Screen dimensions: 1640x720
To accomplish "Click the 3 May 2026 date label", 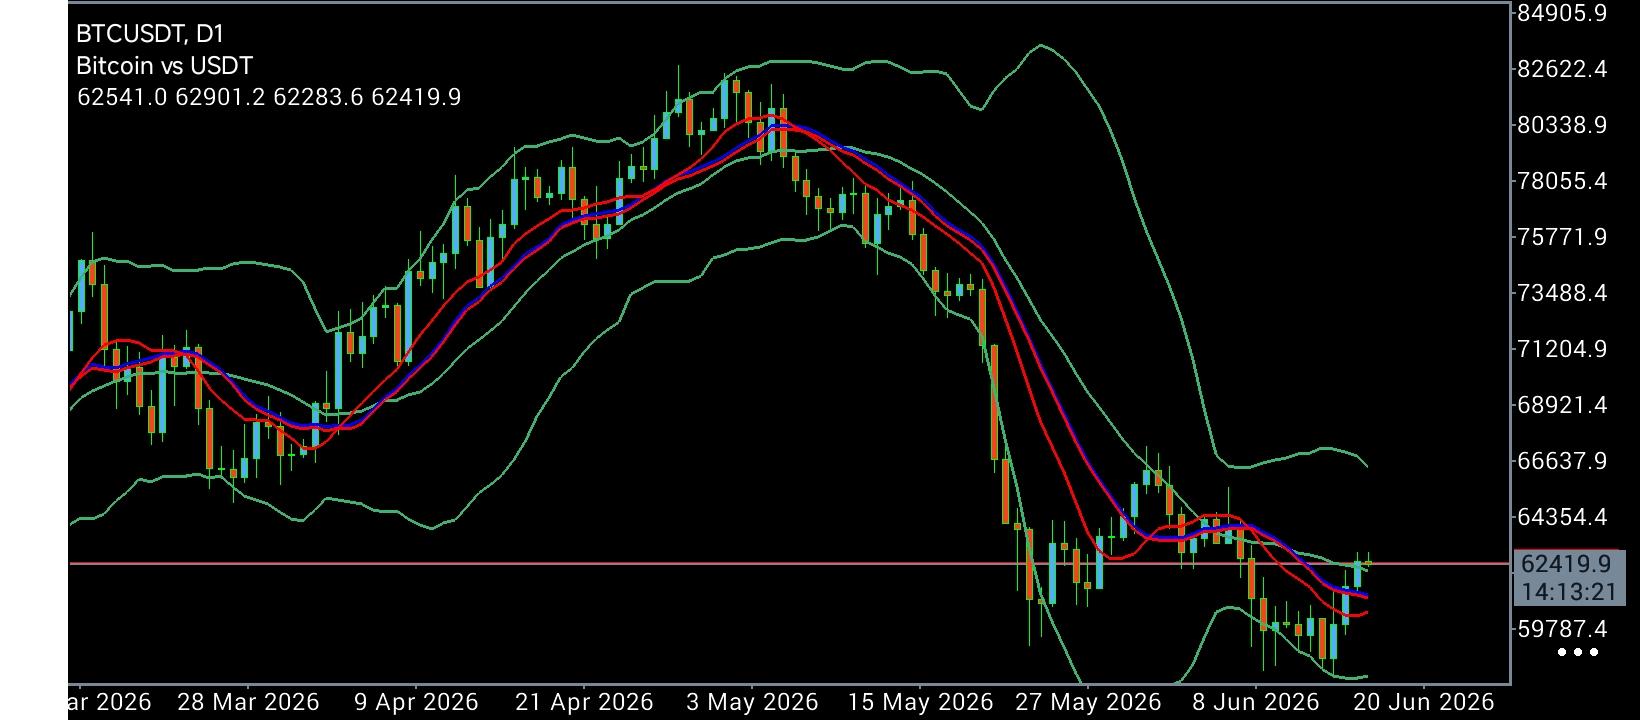I will [x=752, y=702].
